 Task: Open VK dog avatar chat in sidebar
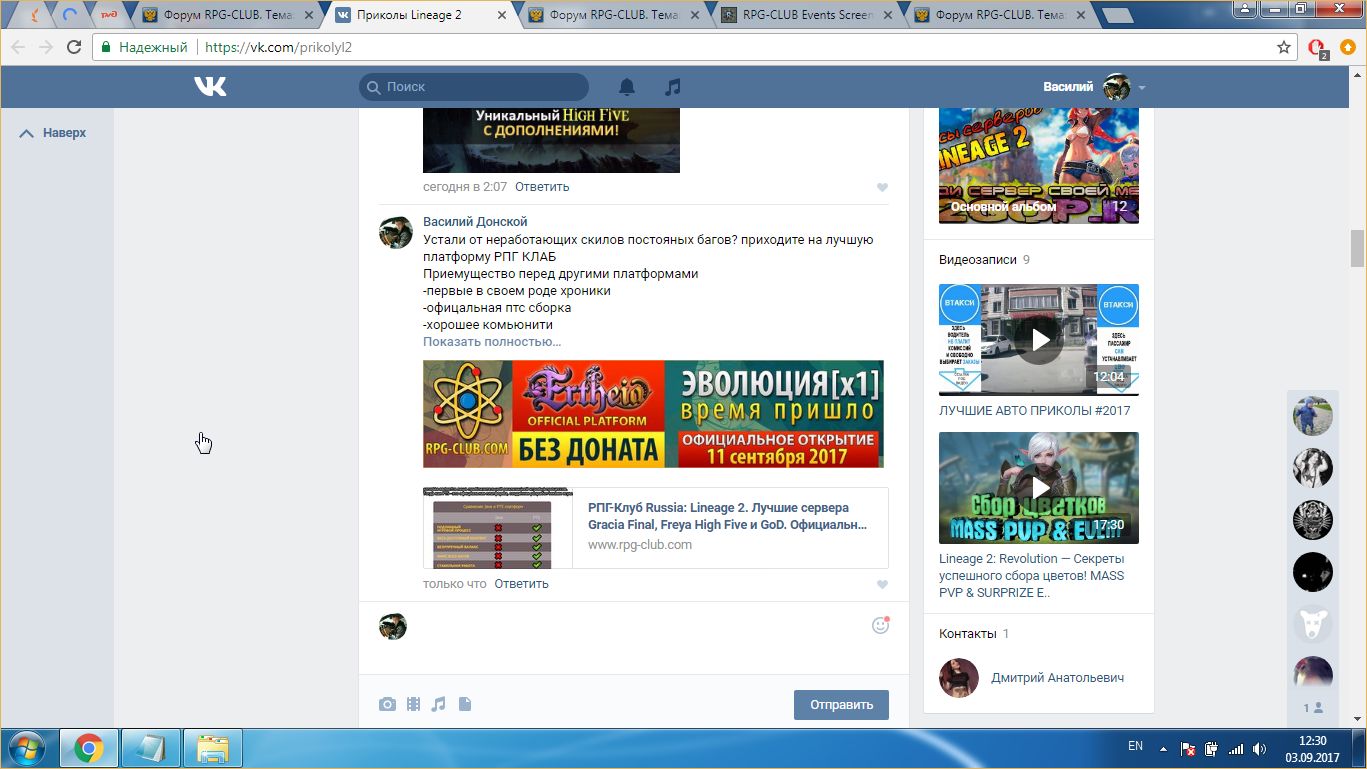[1313, 624]
